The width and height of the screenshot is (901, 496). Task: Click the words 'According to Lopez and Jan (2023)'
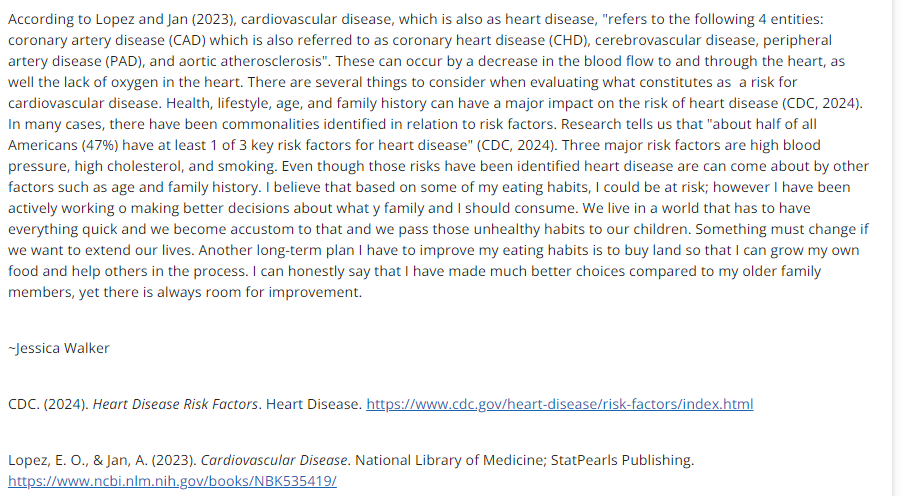tap(121, 20)
